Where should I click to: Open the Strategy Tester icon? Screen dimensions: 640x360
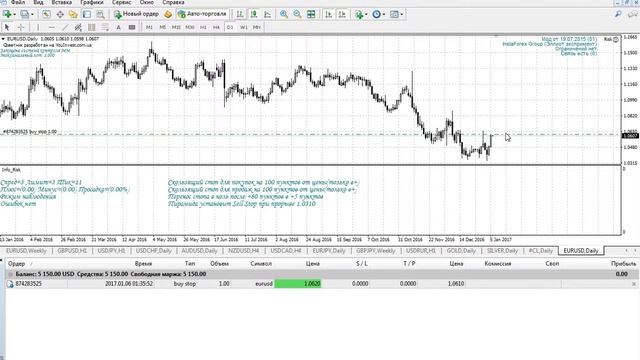coord(100,14)
